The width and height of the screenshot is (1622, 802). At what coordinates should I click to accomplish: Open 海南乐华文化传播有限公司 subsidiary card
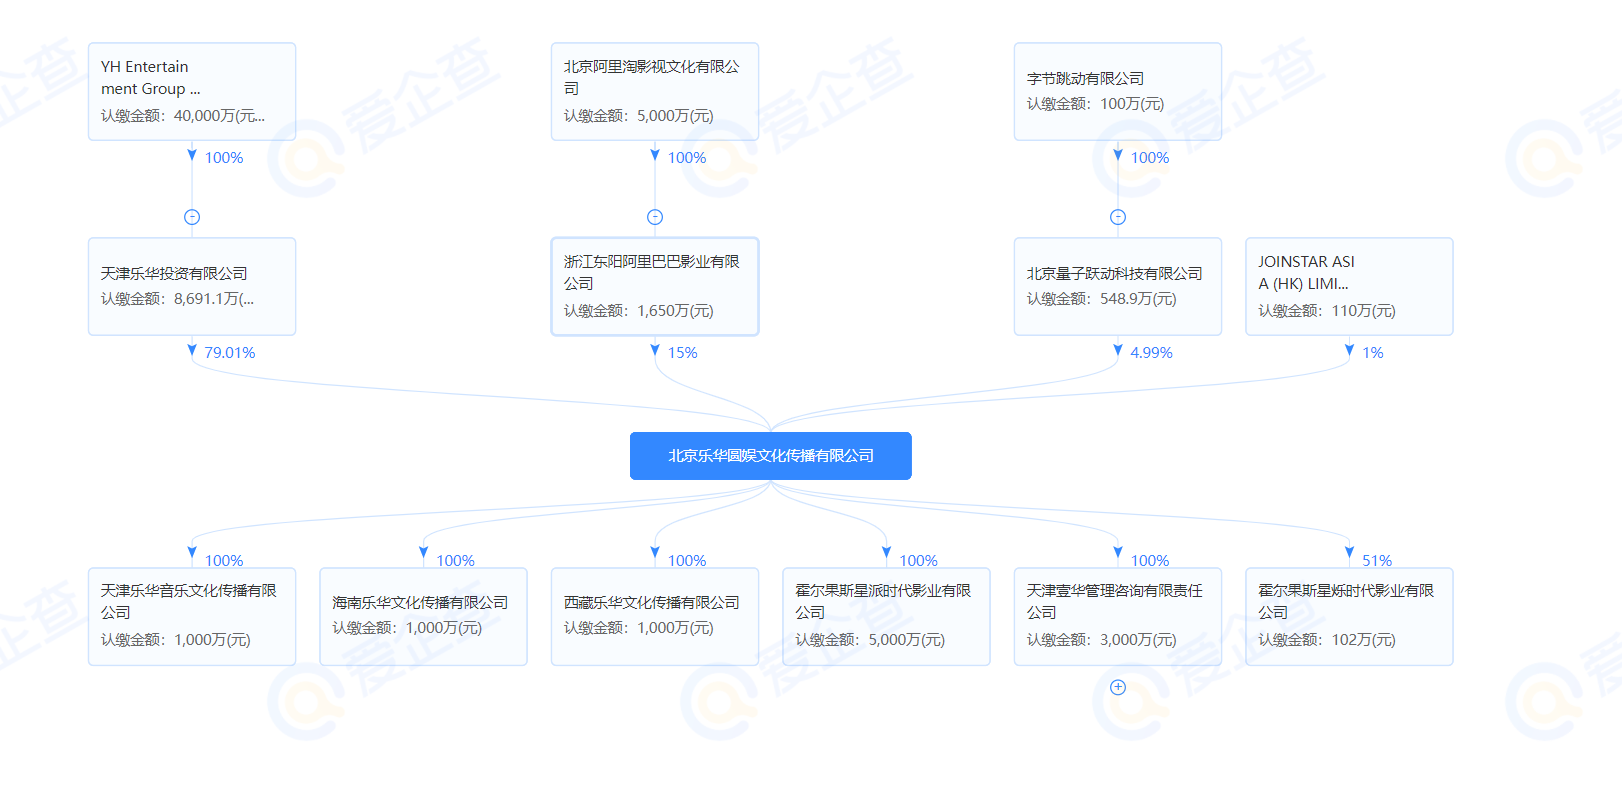423,616
